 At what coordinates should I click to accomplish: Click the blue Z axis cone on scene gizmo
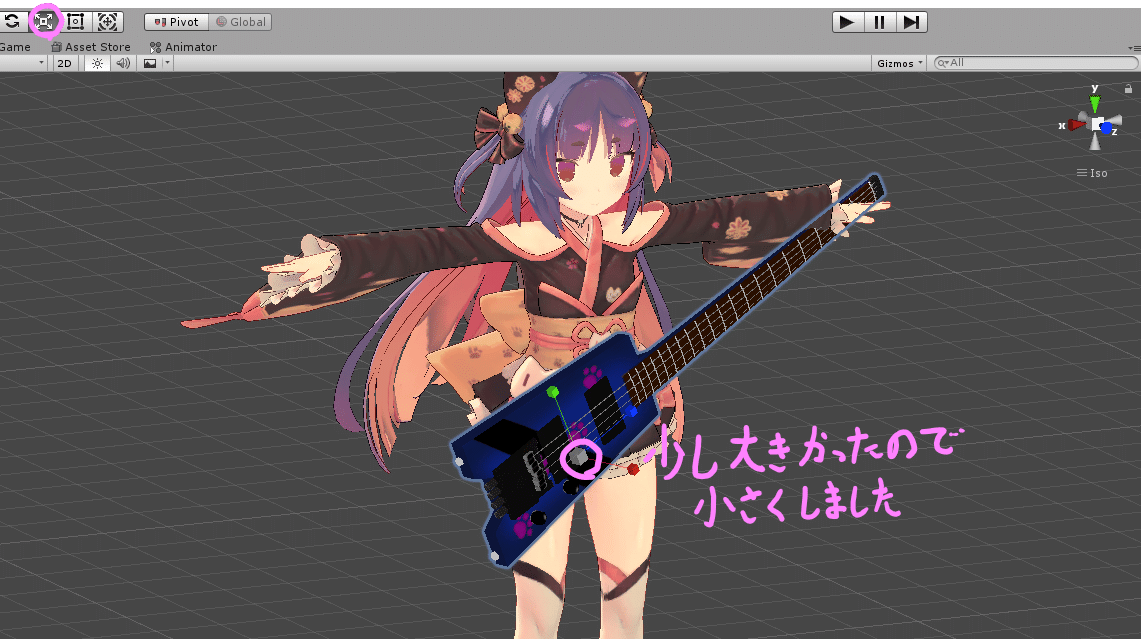(1107, 128)
